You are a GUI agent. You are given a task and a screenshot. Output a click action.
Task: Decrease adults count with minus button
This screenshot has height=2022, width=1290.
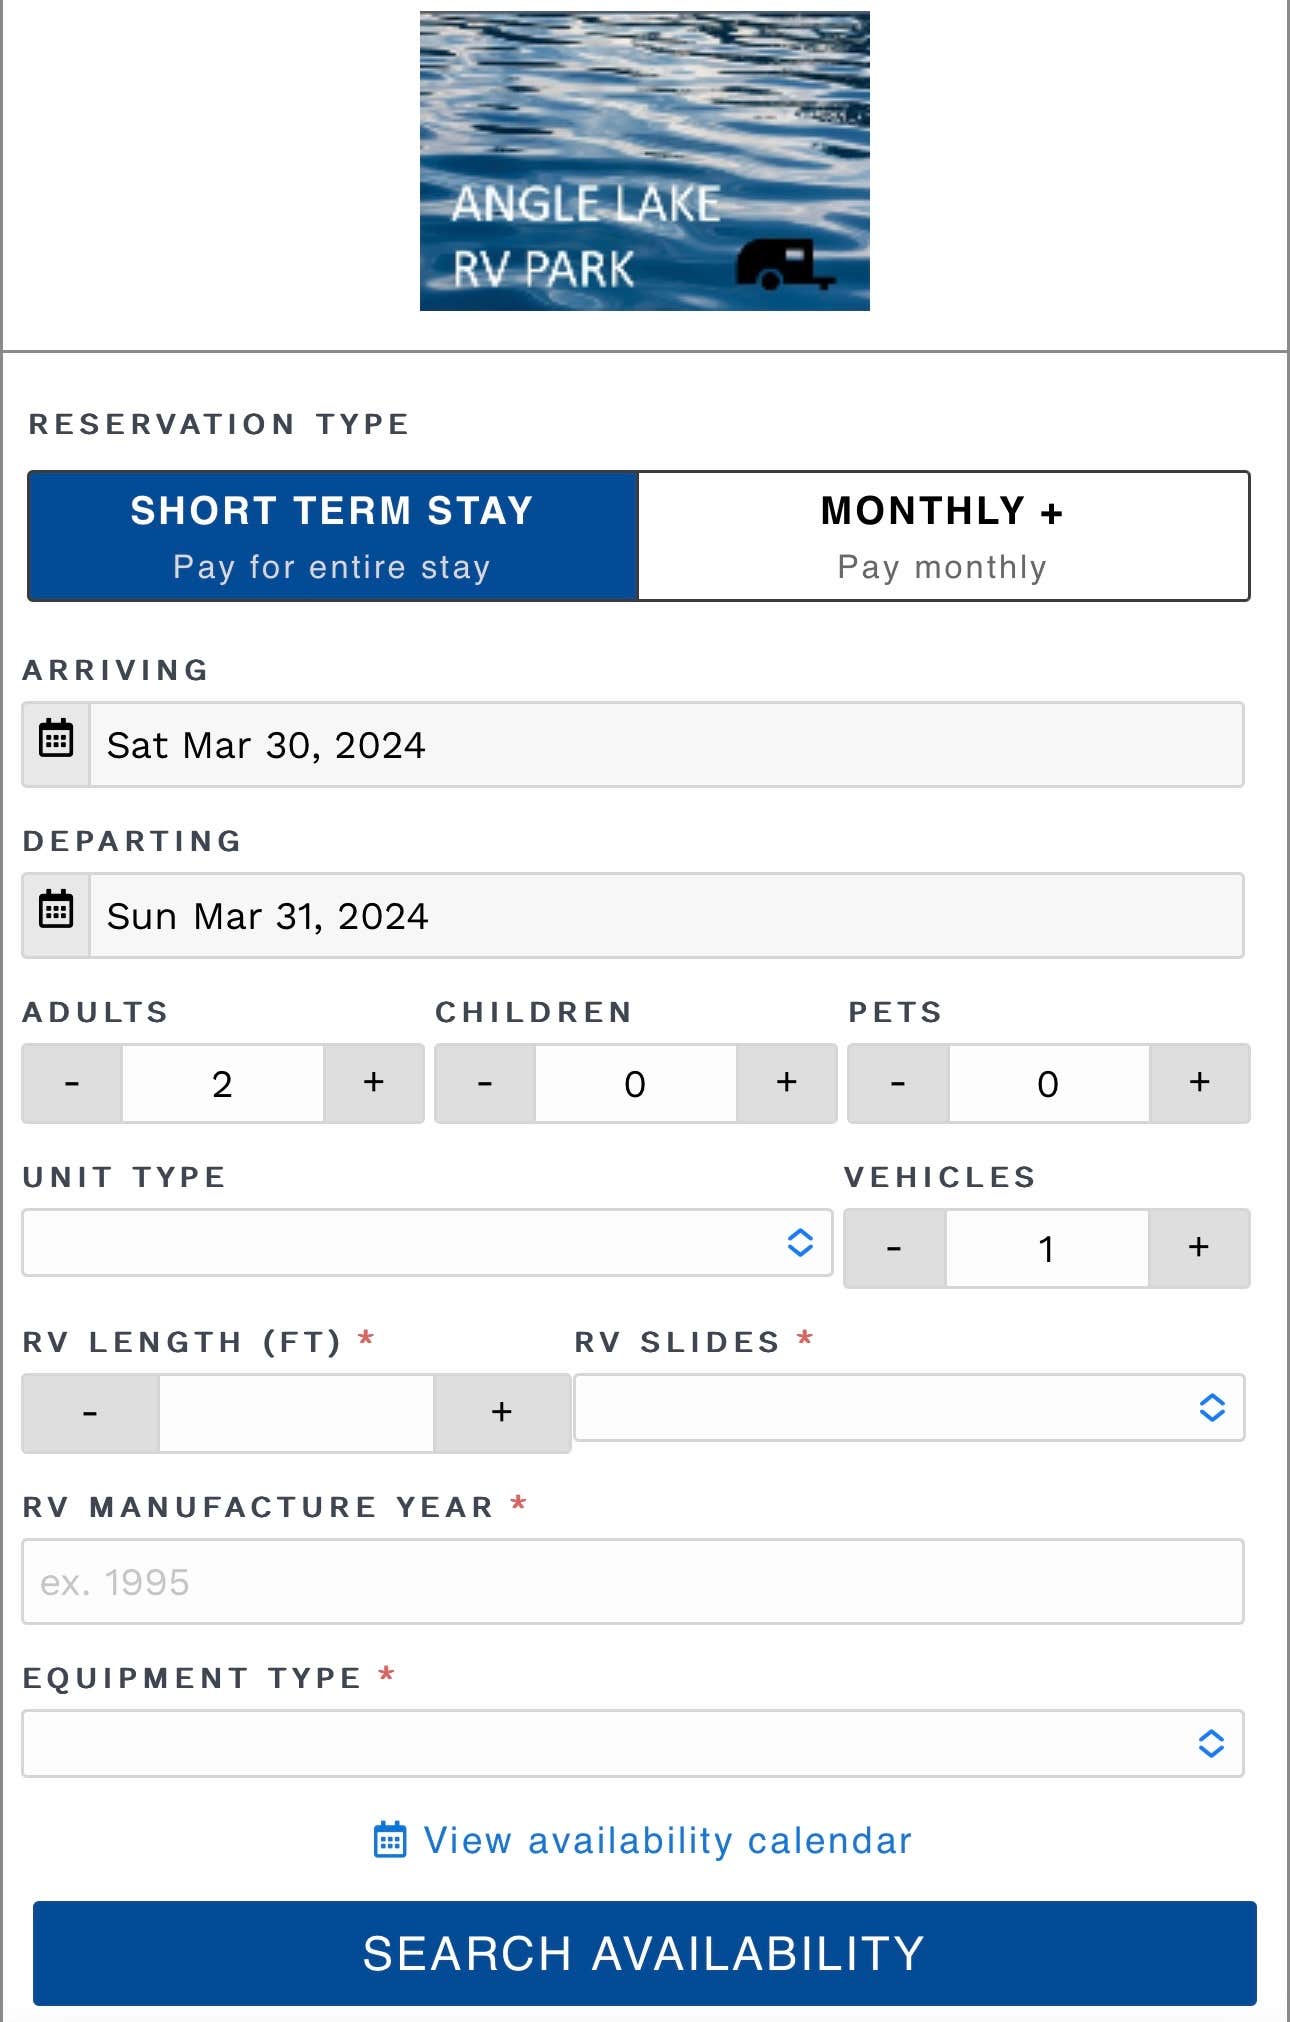72,1083
